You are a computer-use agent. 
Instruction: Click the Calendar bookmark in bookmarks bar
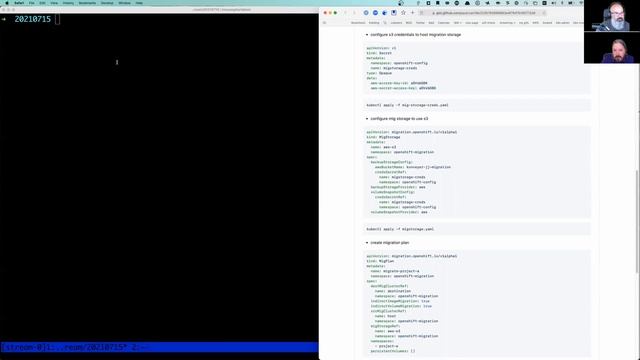pyautogui.click(x=443, y=23)
